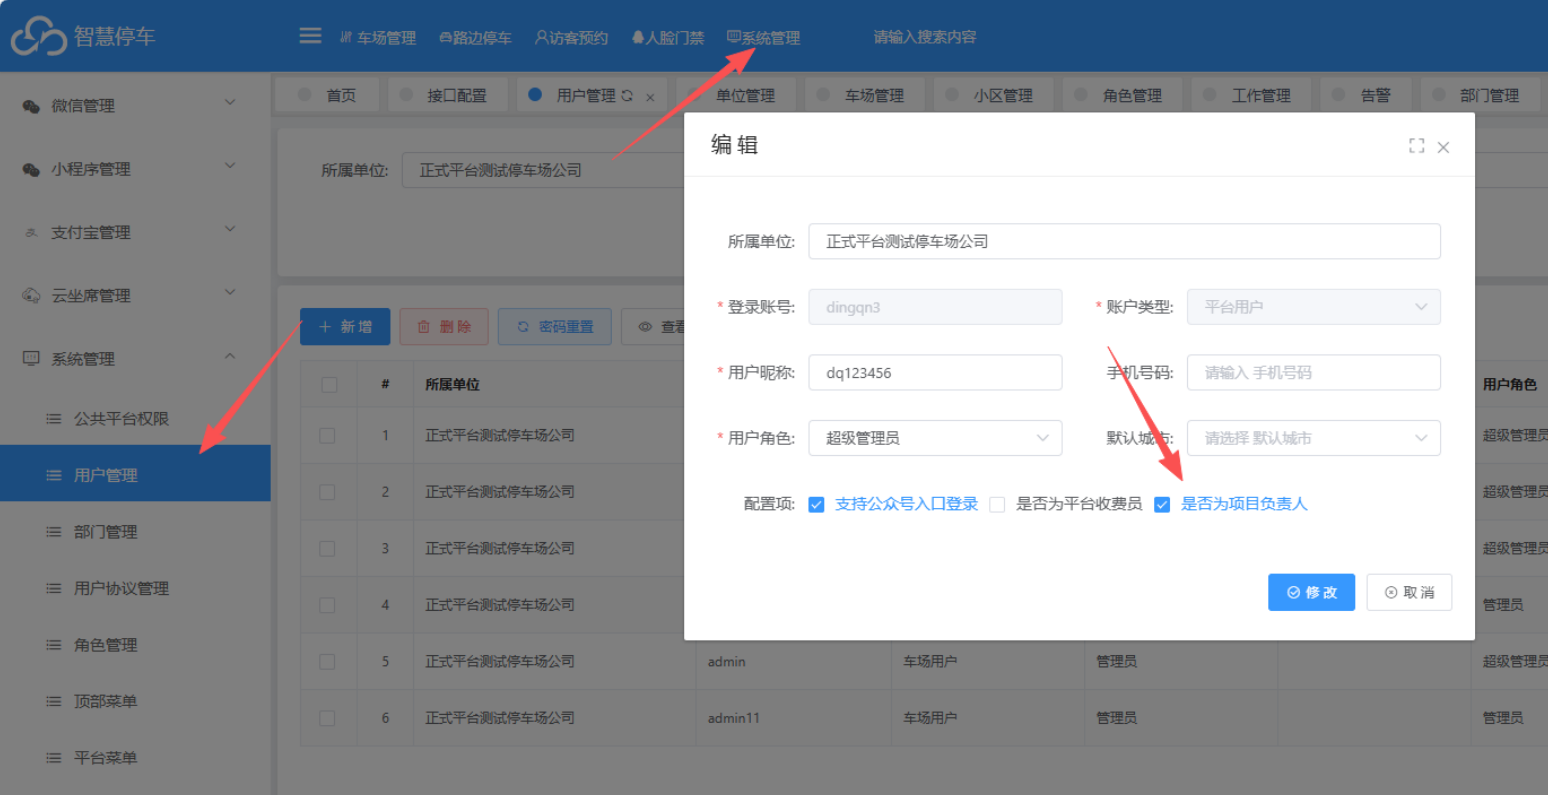Click the 用户昵称 input field
Screen dimensions: 1548x795
935,373
